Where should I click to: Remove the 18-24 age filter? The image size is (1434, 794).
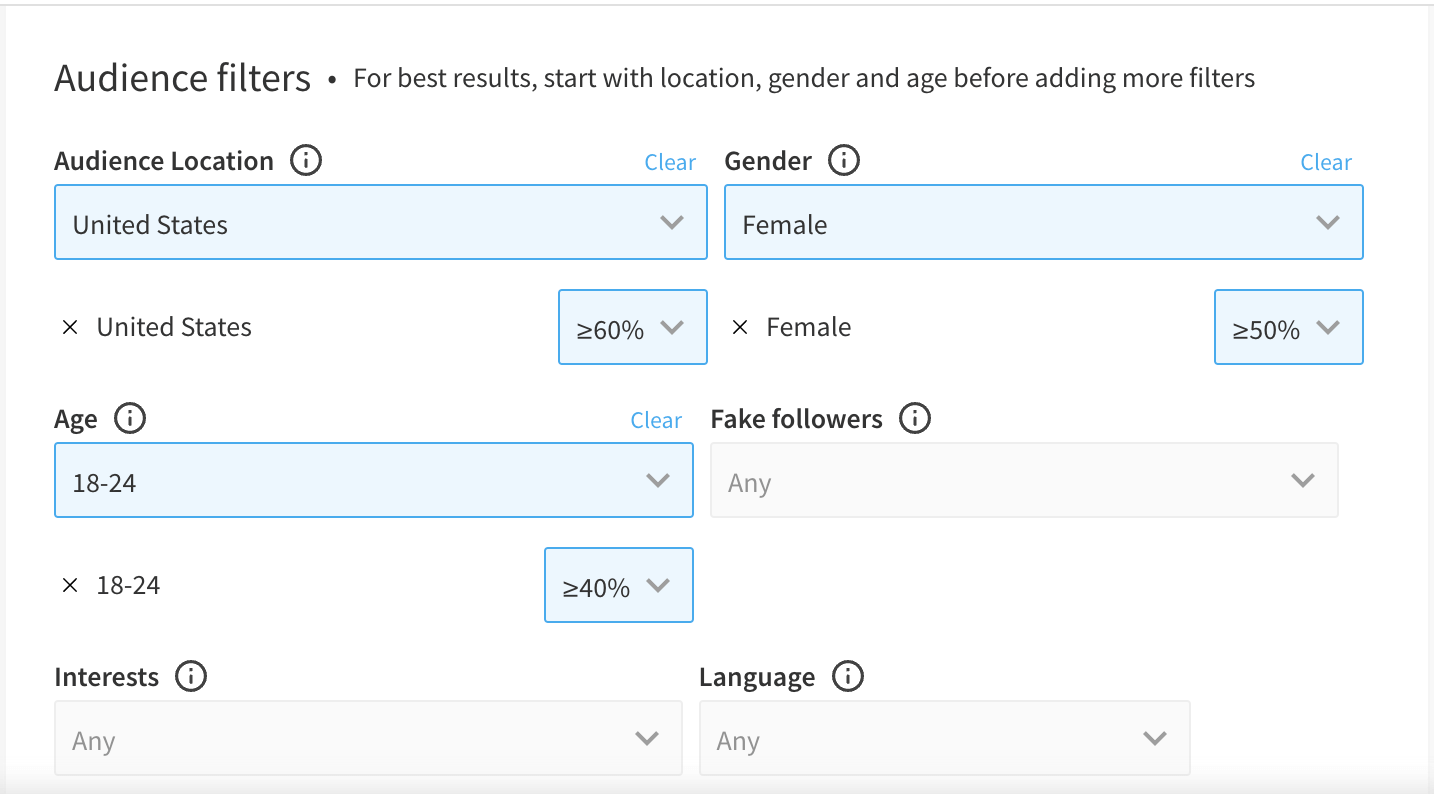(70, 585)
